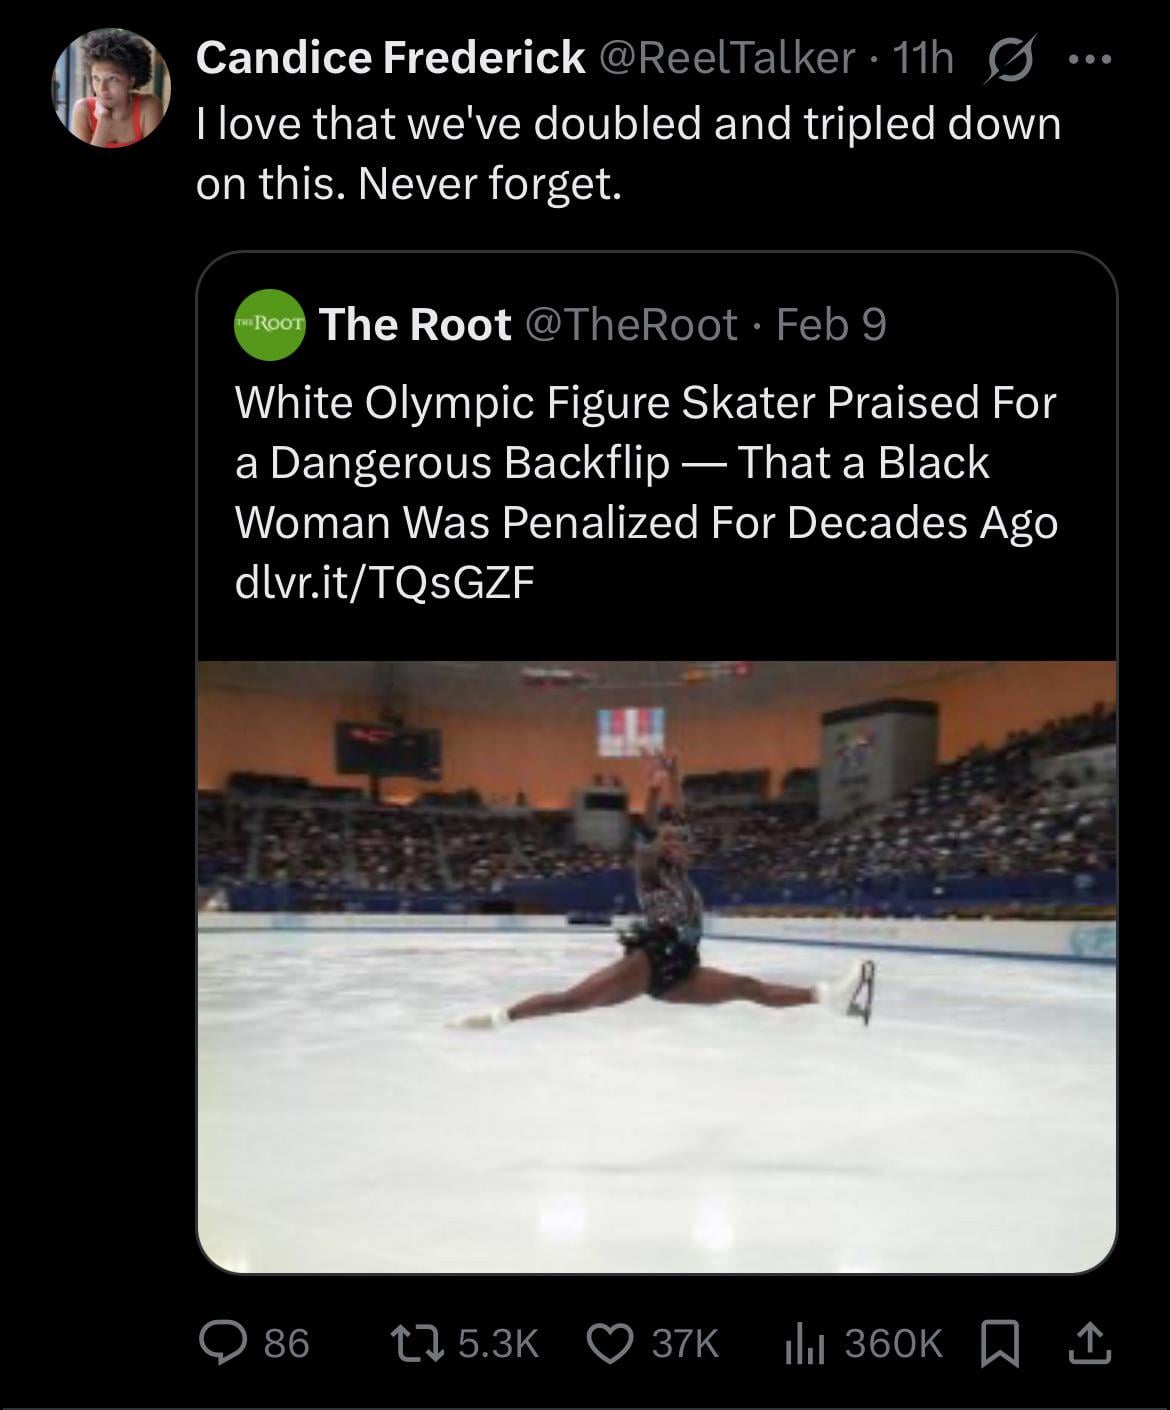The width and height of the screenshot is (1170, 1410).
Task: Tap the Grok slashed-circle icon
Action: coord(1012,60)
